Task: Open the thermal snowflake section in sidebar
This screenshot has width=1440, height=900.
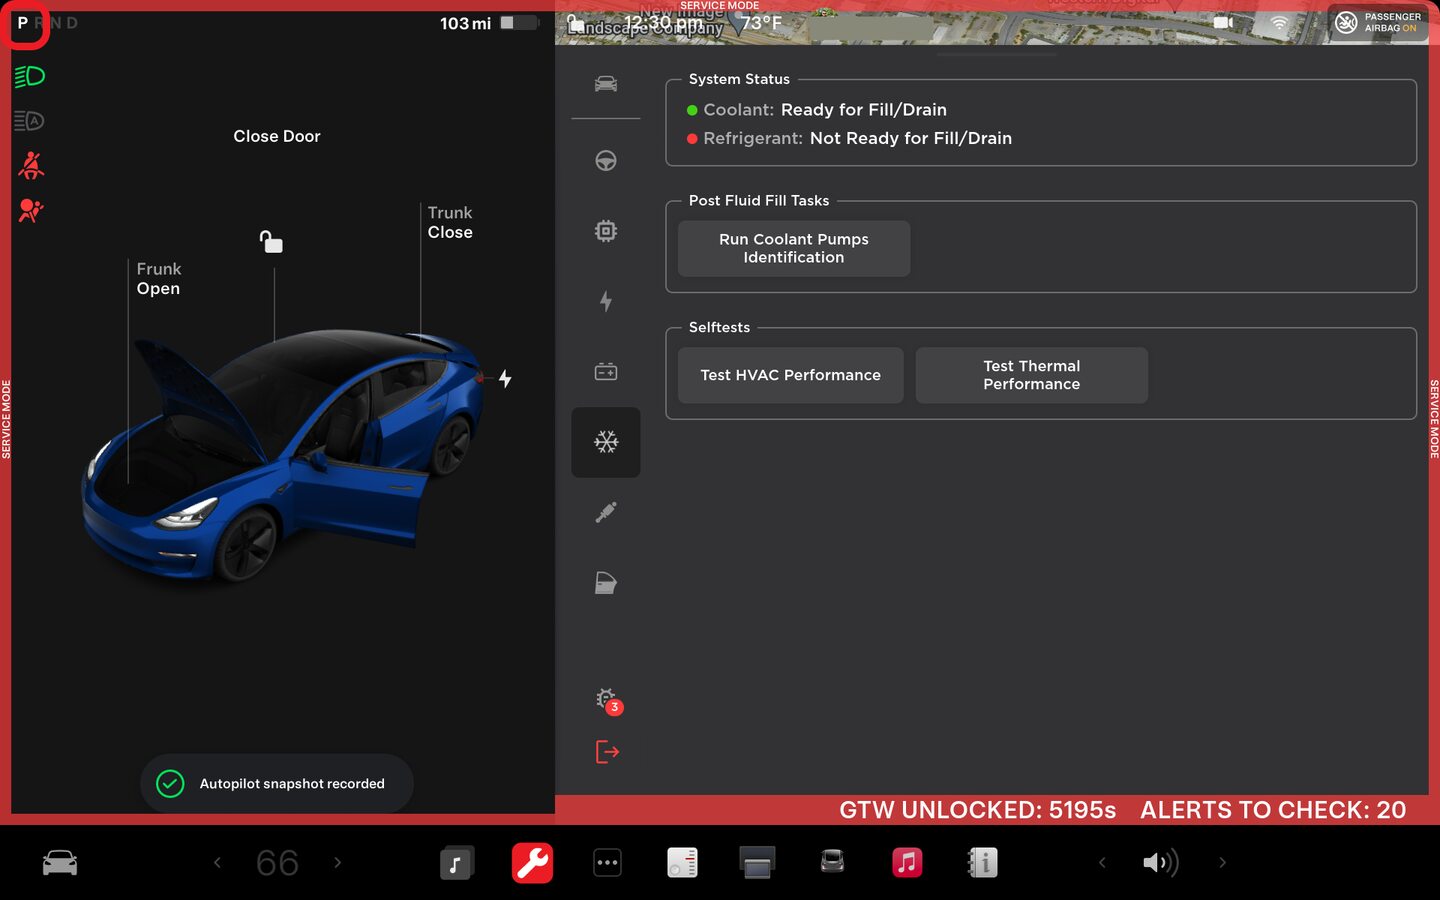Action: 606,442
